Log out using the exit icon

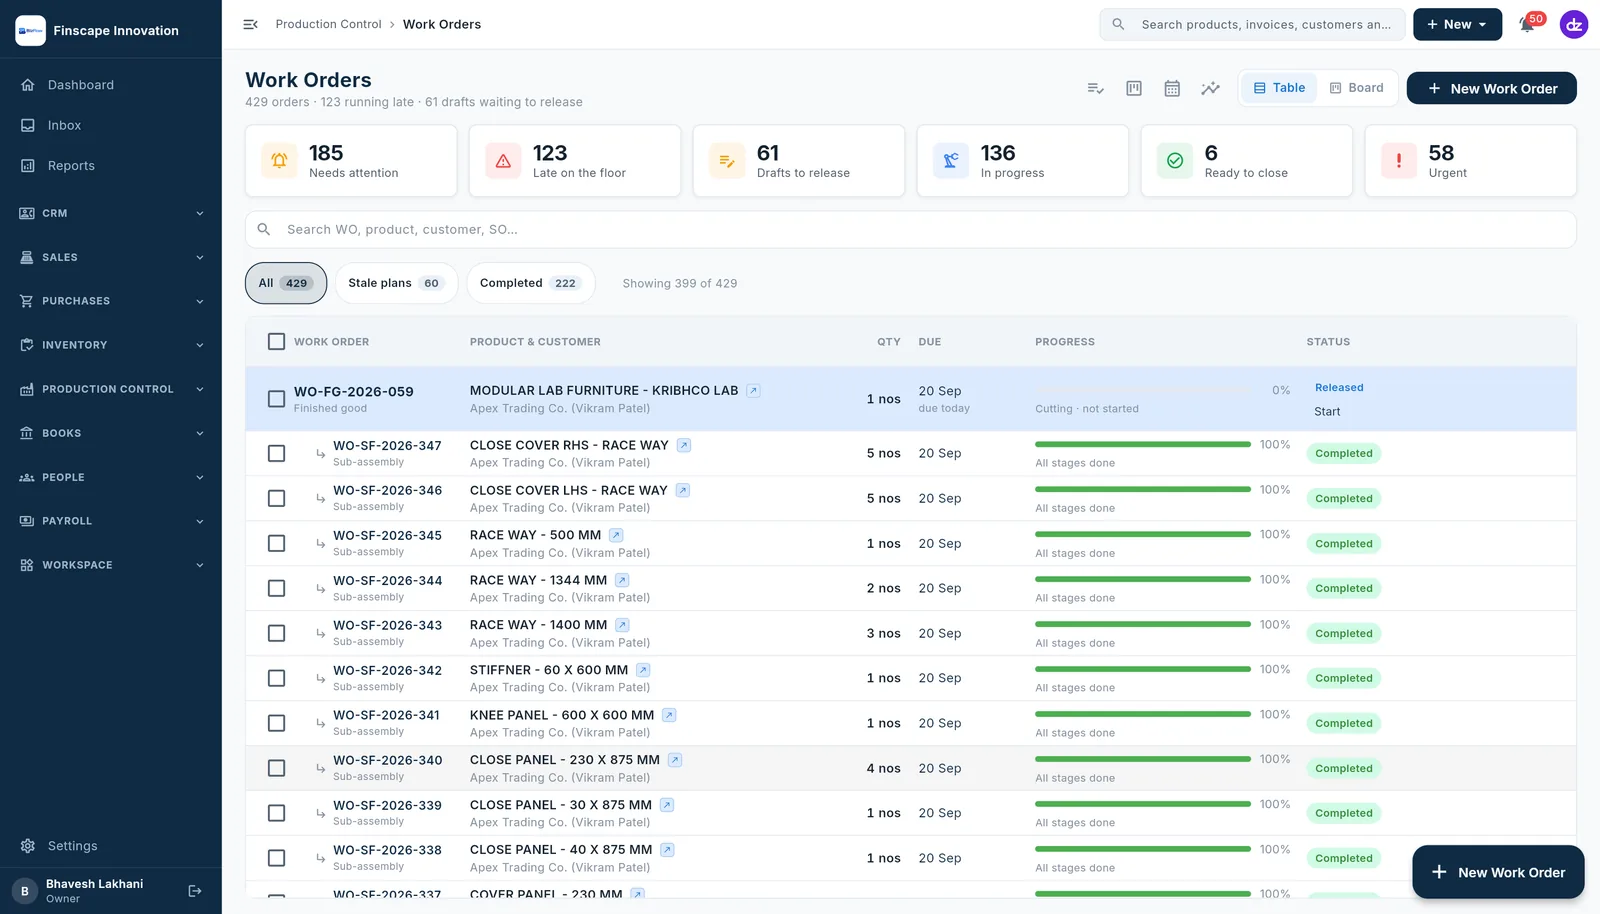(195, 891)
